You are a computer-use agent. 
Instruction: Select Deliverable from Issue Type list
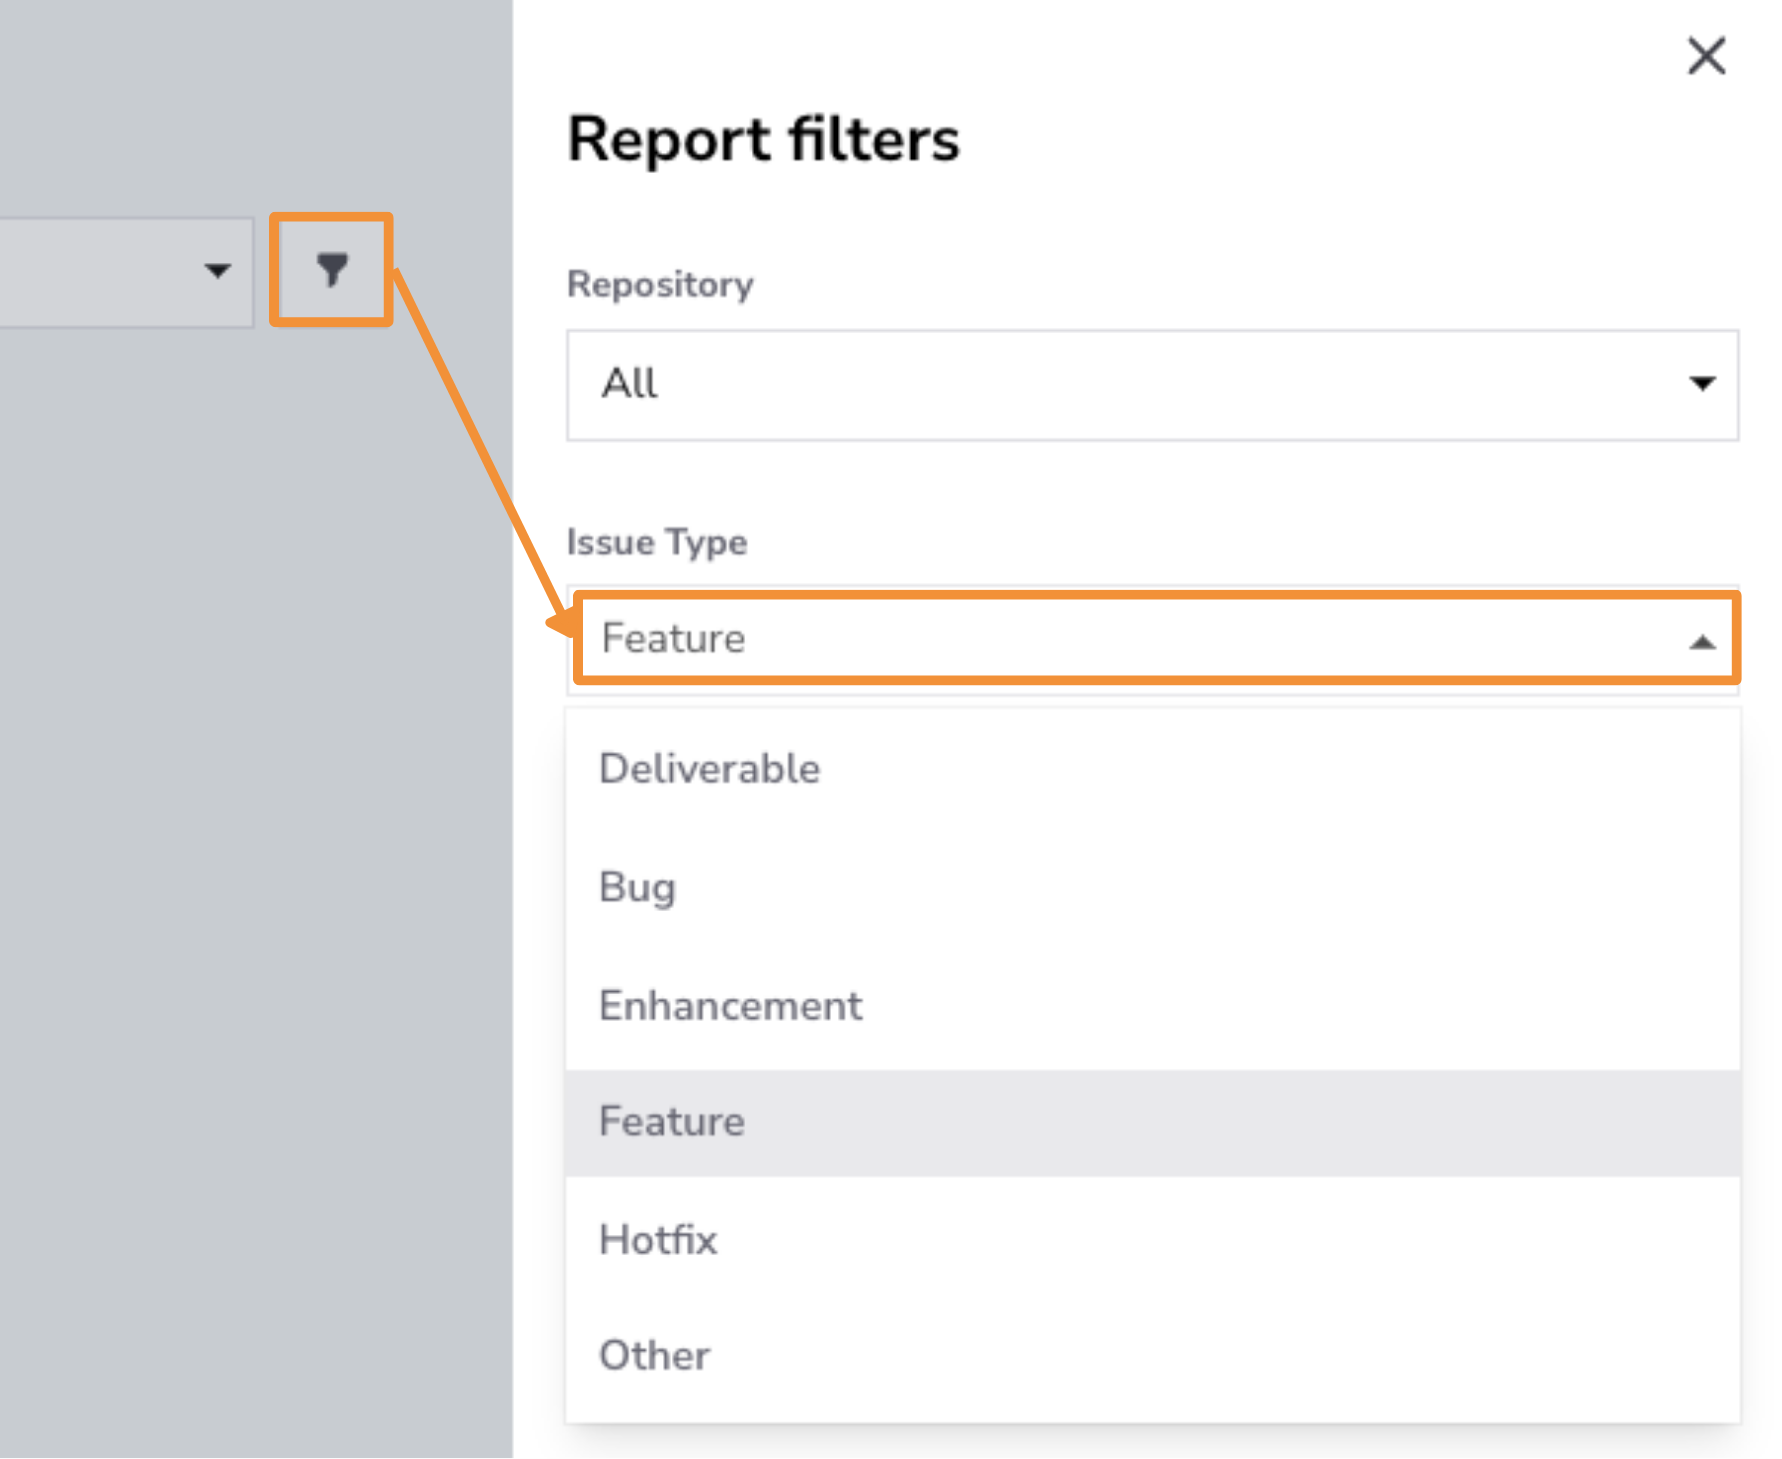click(1152, 768)
